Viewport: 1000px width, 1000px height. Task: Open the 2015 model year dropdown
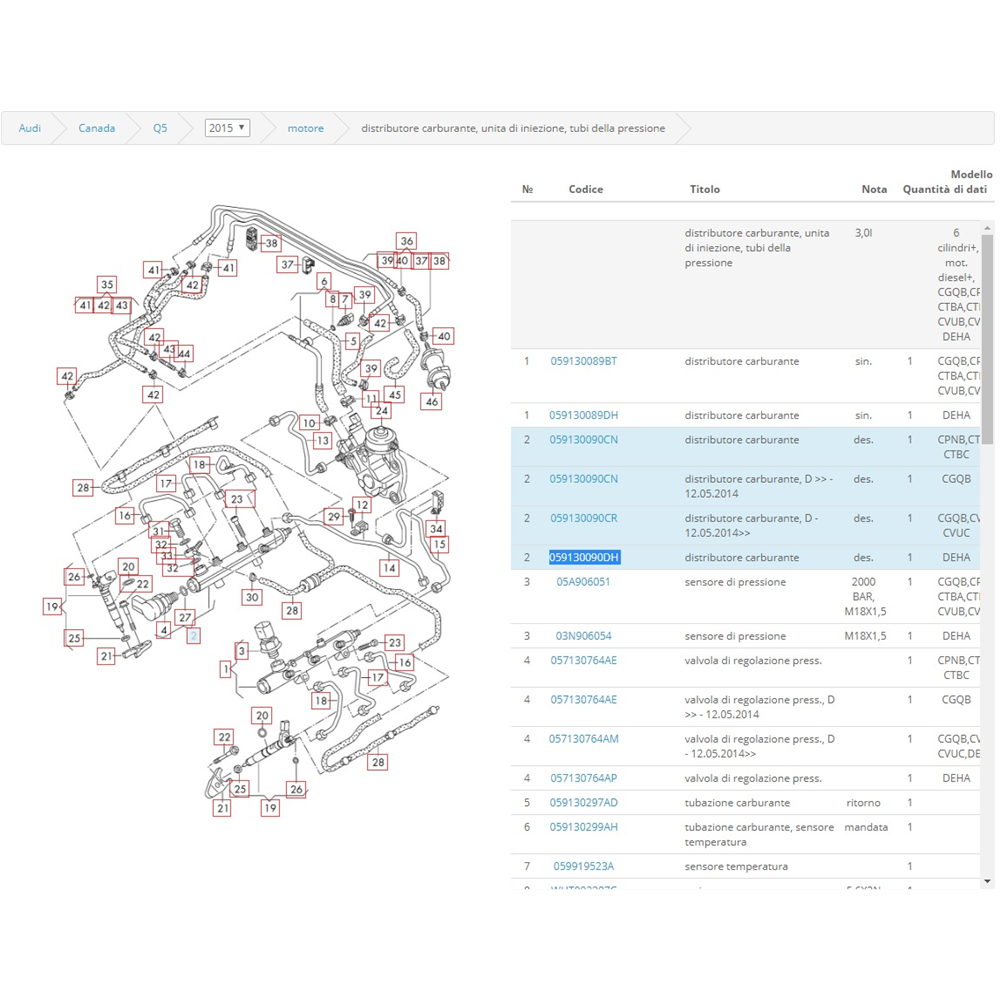click(227, 128)
